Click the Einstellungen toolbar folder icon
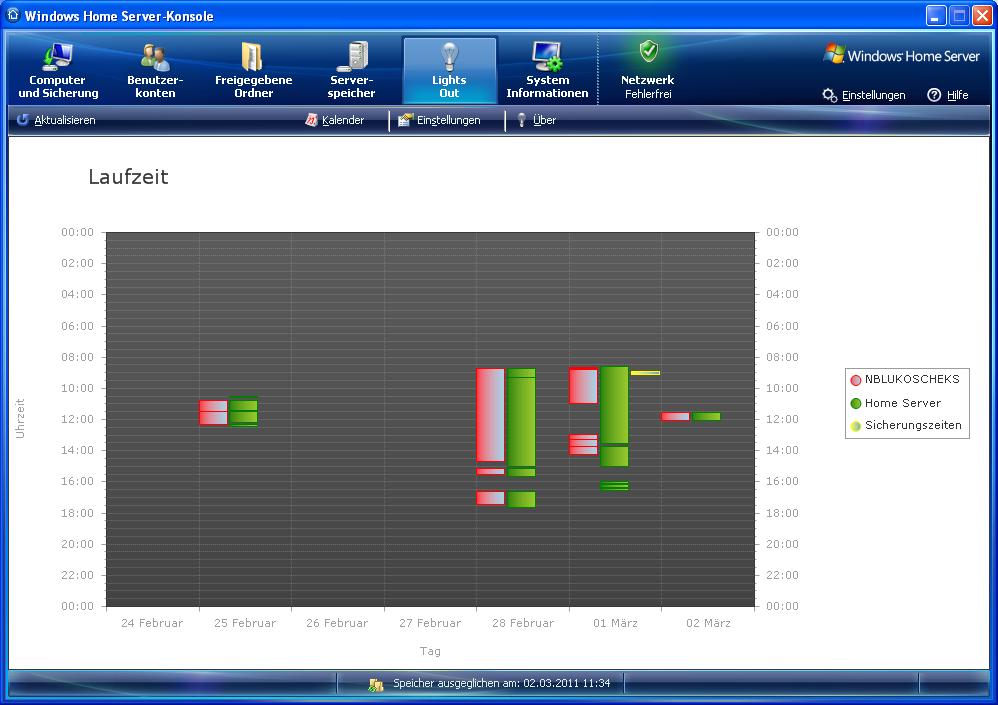This screenshot has height=705, width=998. pos(405,120)
